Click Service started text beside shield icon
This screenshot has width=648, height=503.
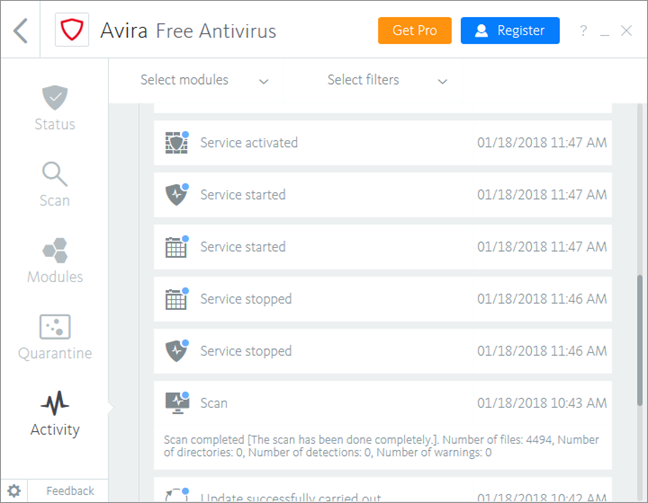243,195
